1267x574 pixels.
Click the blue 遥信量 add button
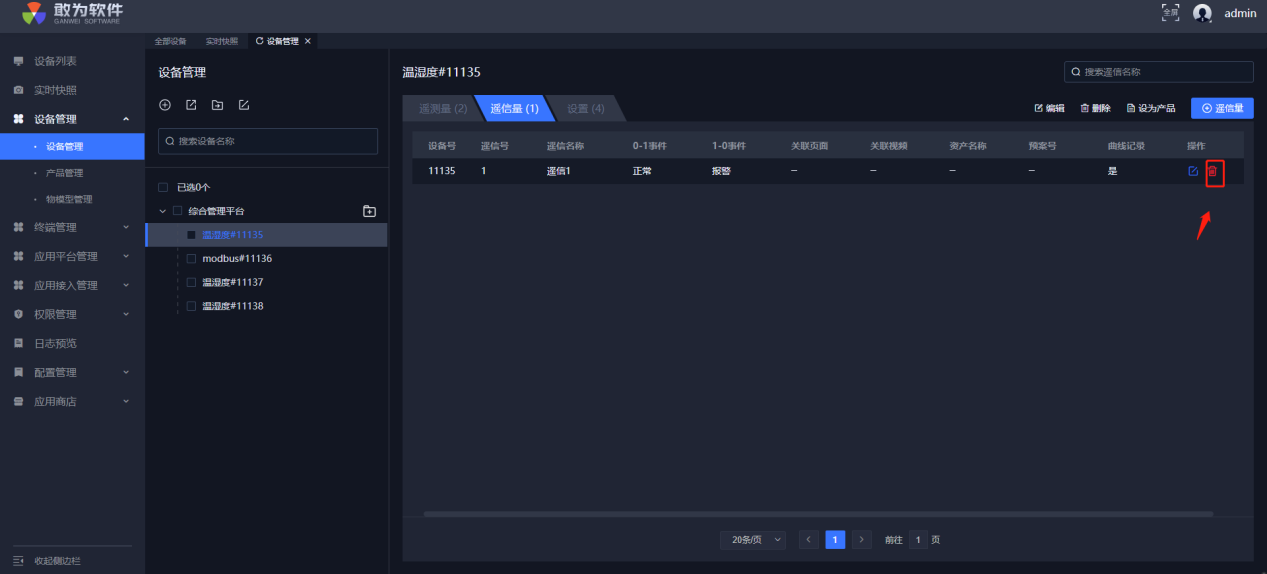point(1222,108)
